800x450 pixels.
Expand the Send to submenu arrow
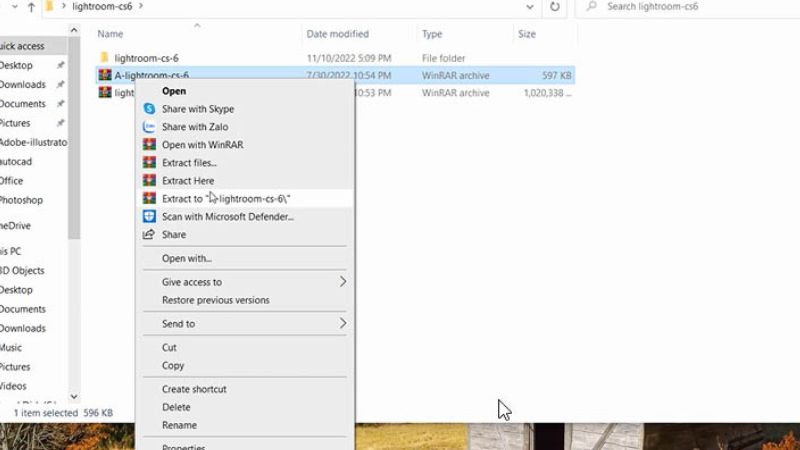click(343, 323)
